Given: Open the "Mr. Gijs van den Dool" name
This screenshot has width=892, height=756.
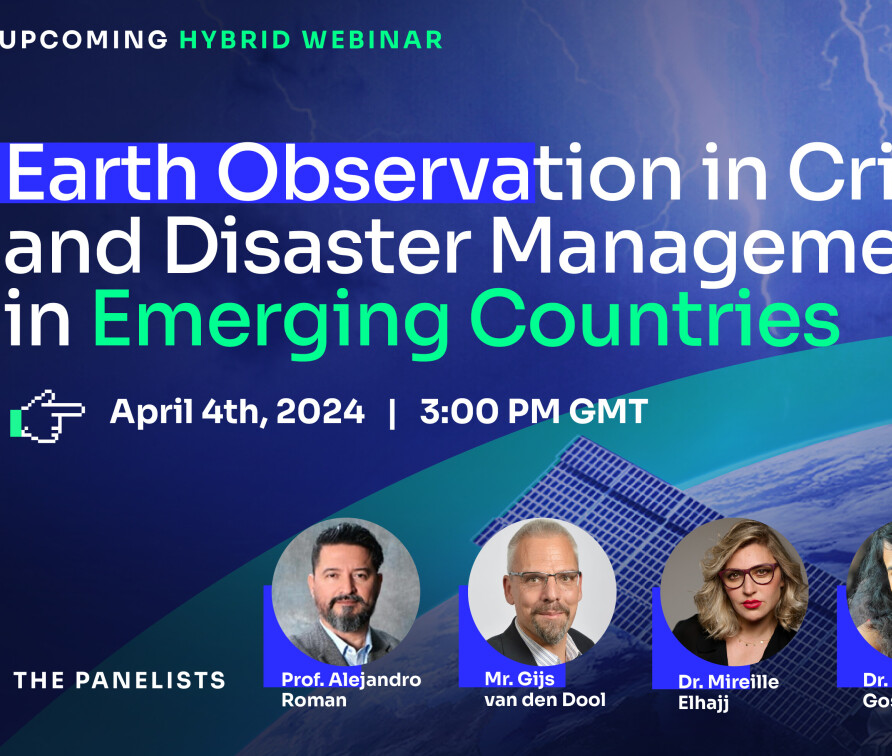Looking at the screenshot, I should [x=544, y=689].
